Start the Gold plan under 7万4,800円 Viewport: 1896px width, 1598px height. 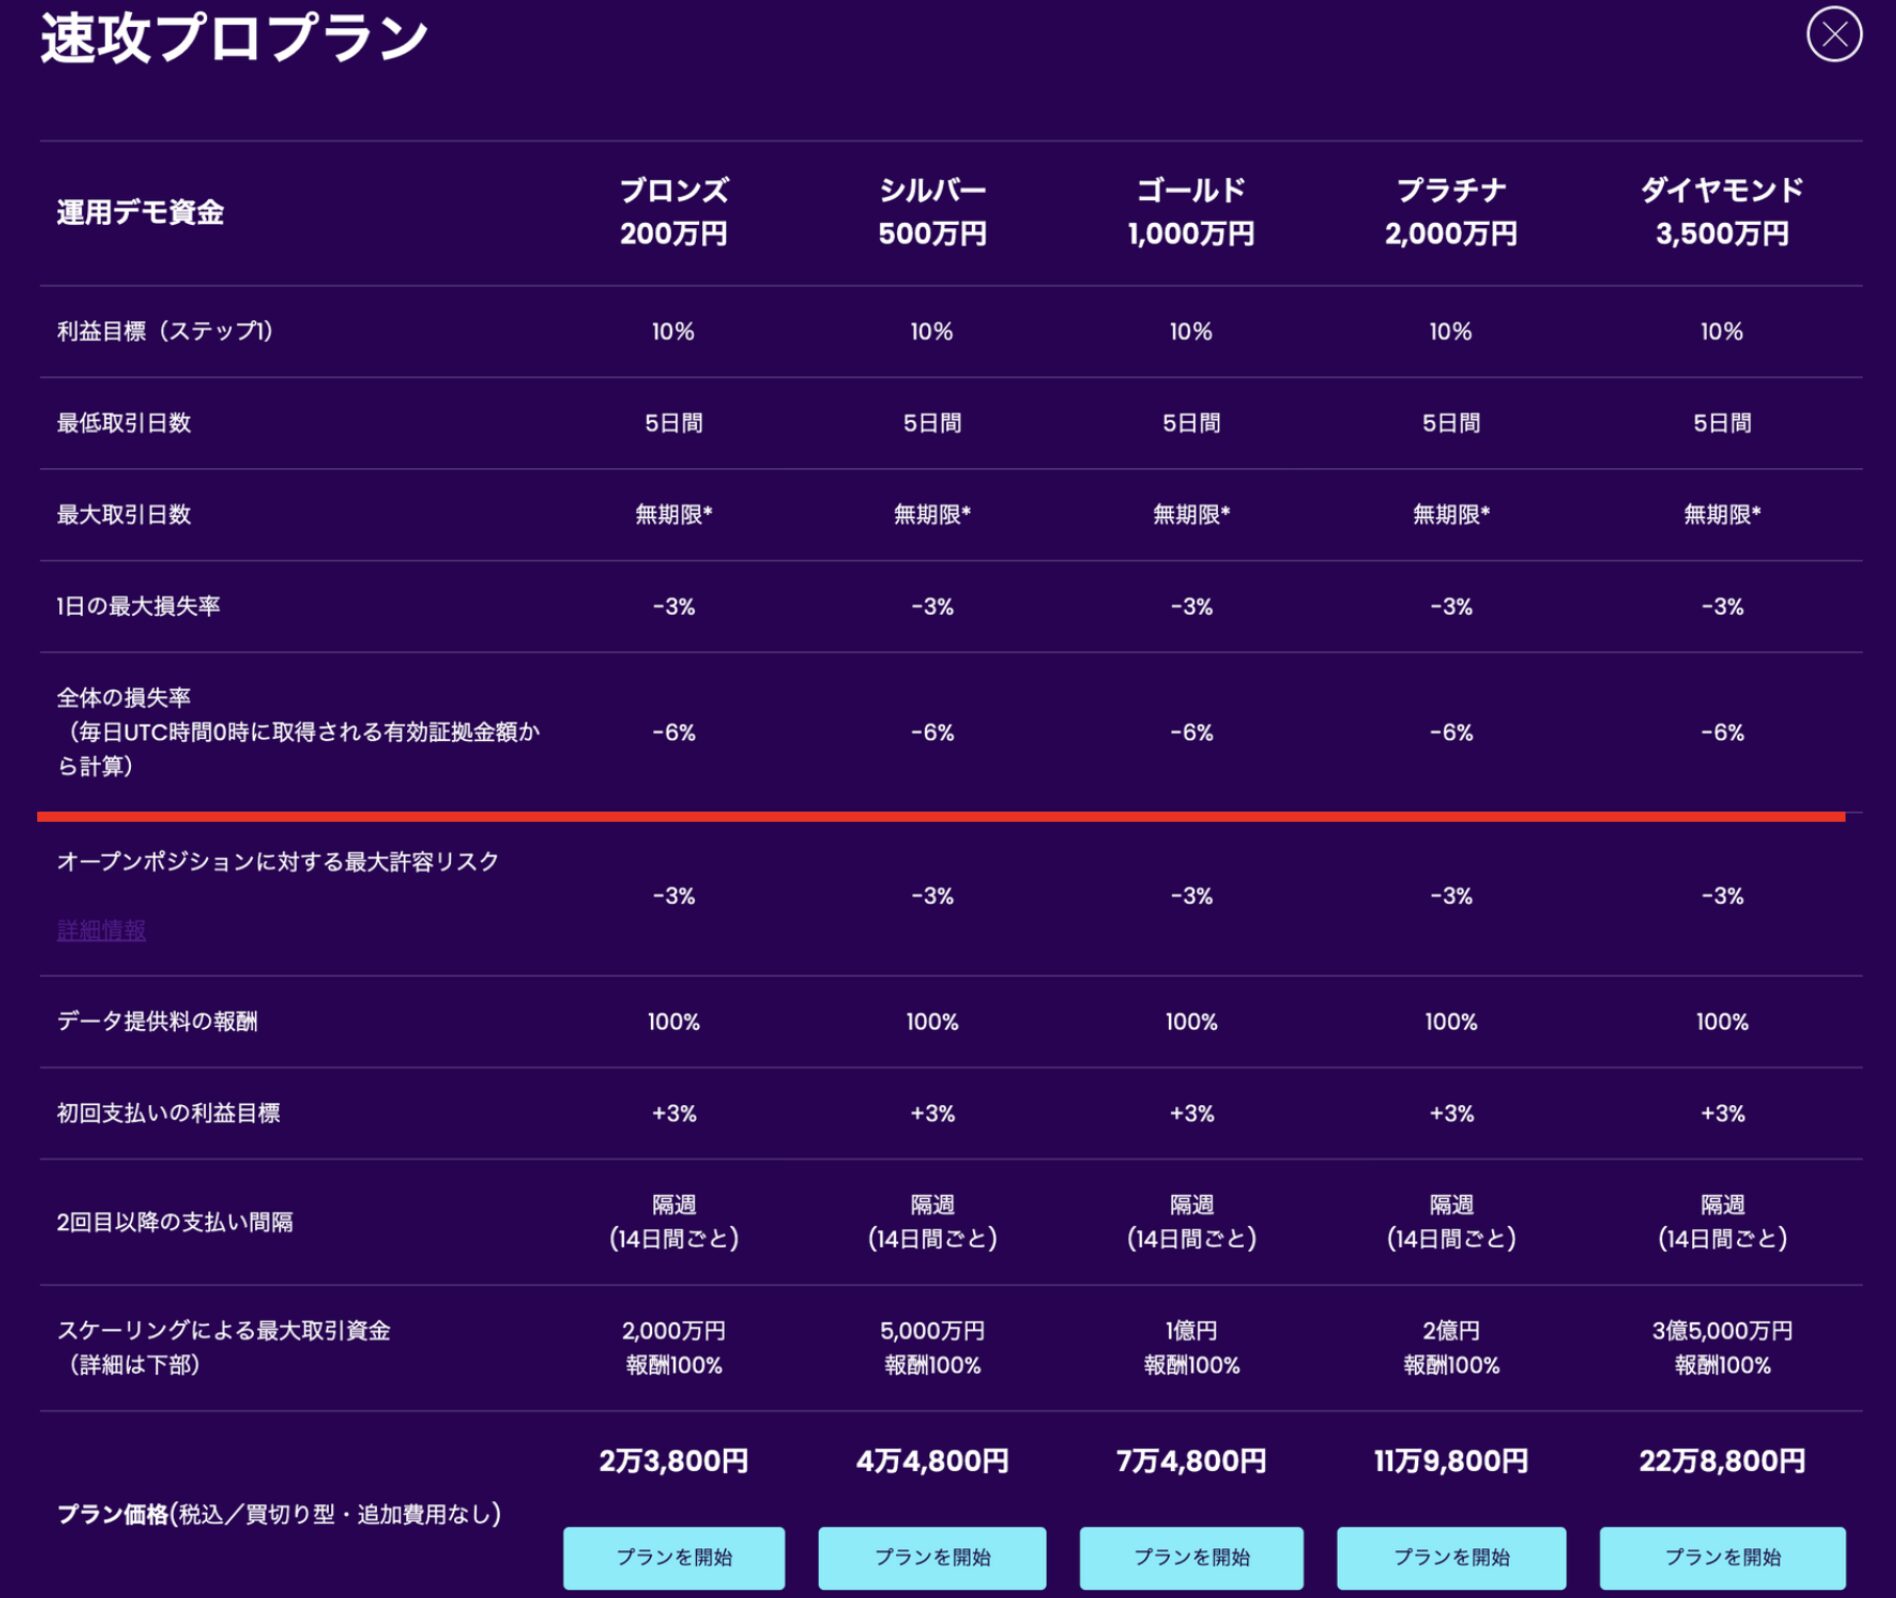1190,1557
